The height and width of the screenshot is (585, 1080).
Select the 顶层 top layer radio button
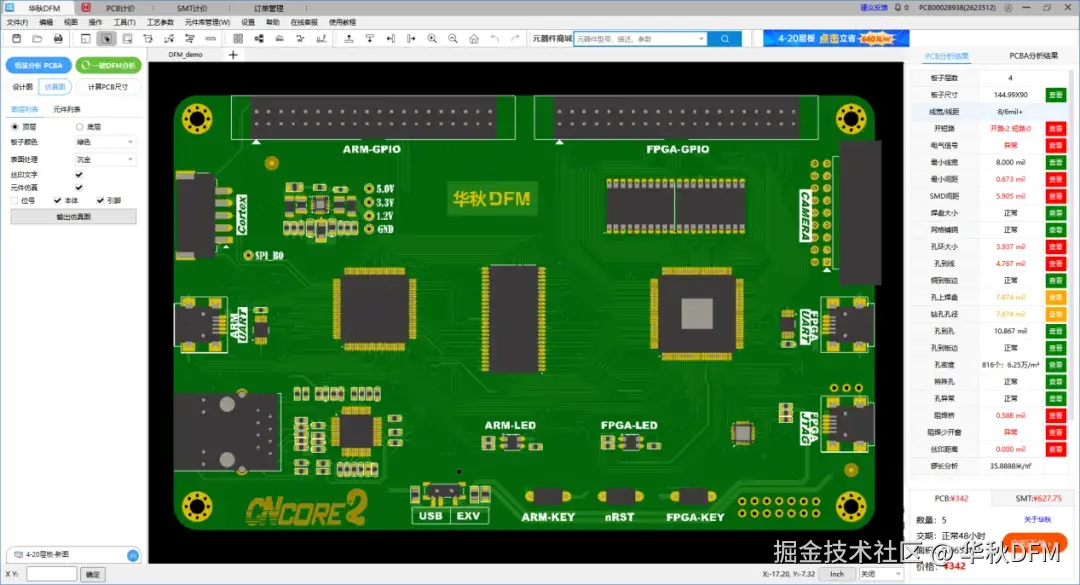[14, 127]
